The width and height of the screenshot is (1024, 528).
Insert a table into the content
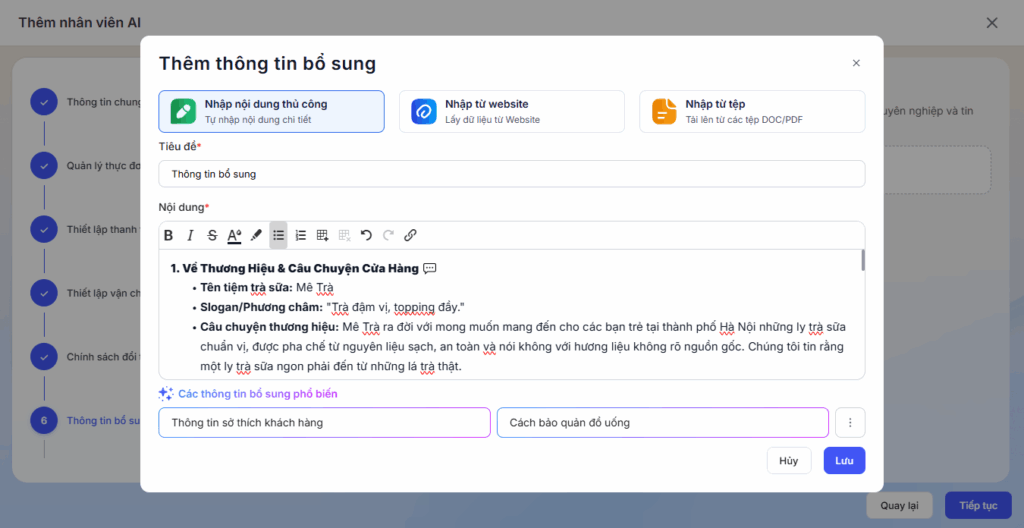pyautogui.click(x=322, y=236)
